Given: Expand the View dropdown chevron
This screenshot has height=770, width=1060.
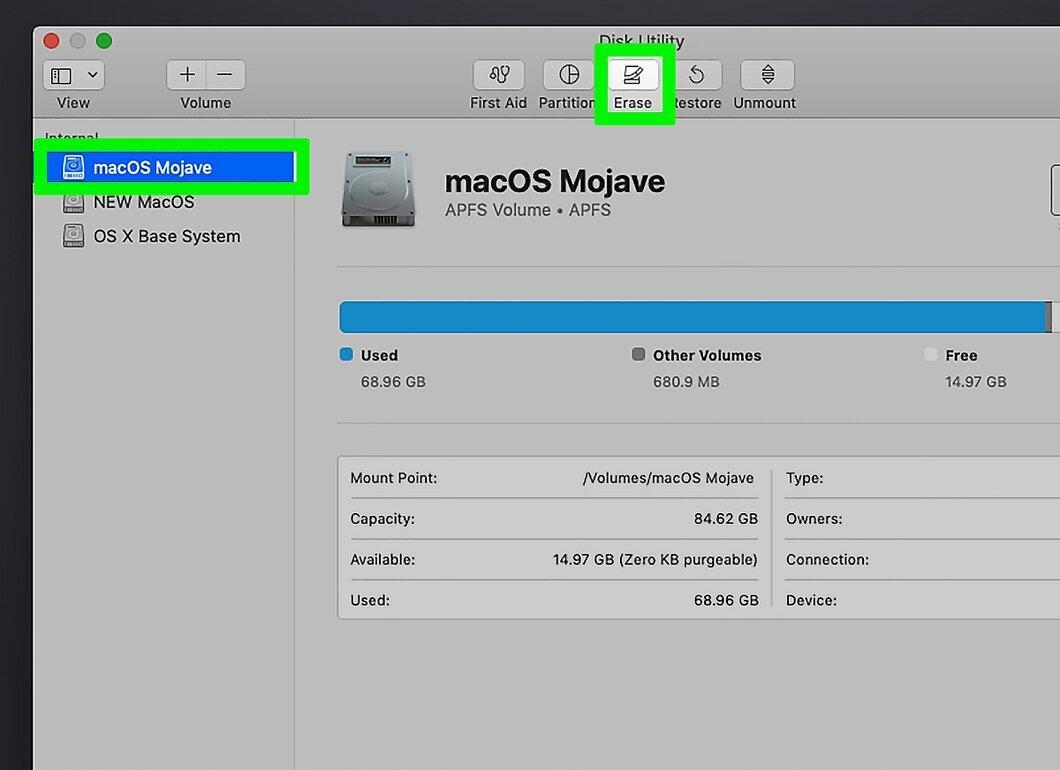Looking at the screenshot, I should [93, 75].
